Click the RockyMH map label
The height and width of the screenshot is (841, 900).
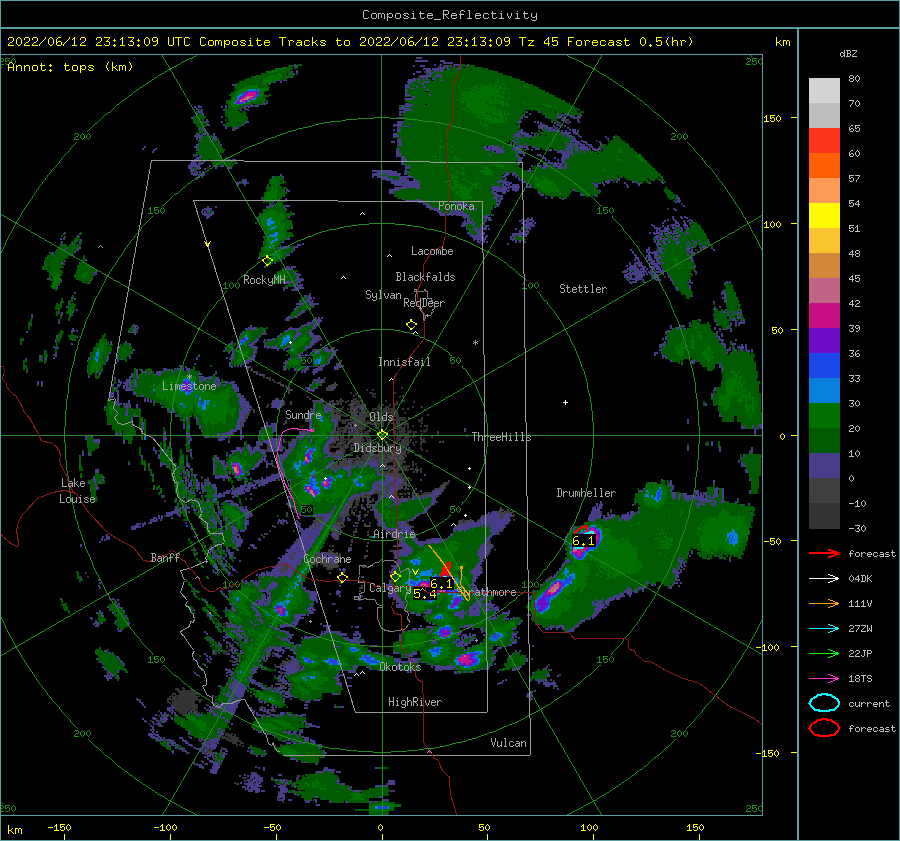click(264, 280)
